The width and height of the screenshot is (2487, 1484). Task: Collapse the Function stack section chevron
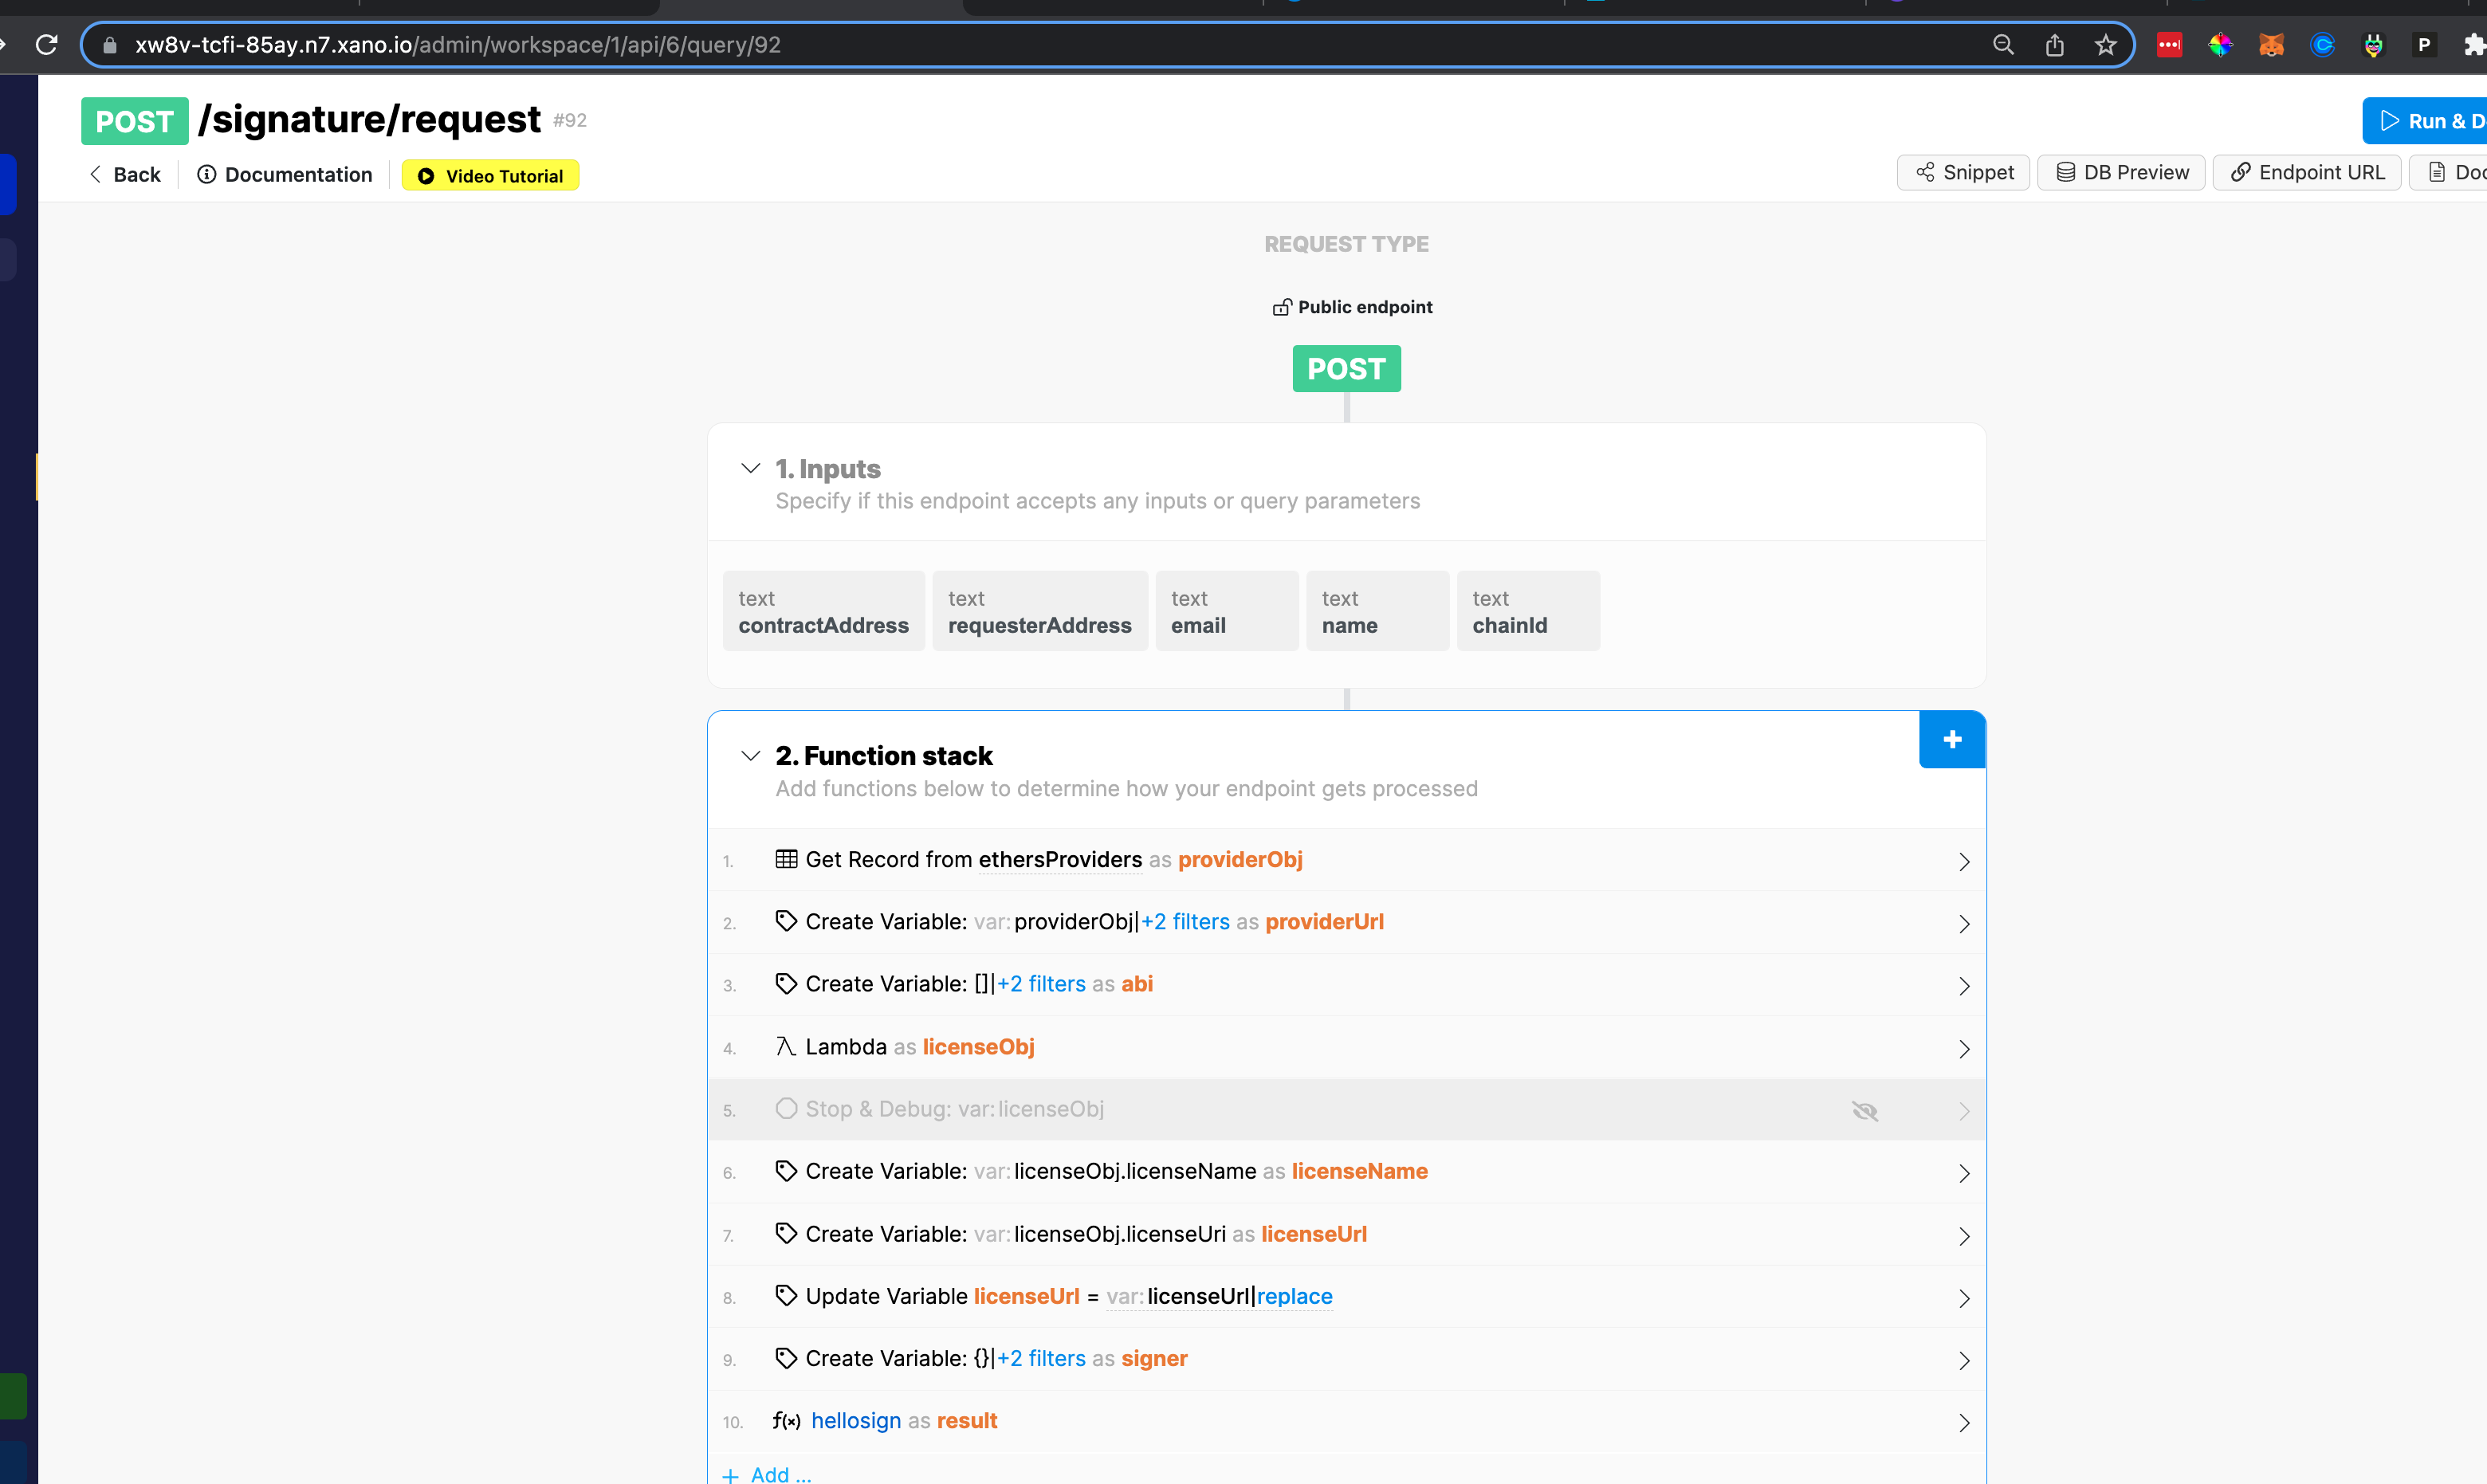coord(750,755)
